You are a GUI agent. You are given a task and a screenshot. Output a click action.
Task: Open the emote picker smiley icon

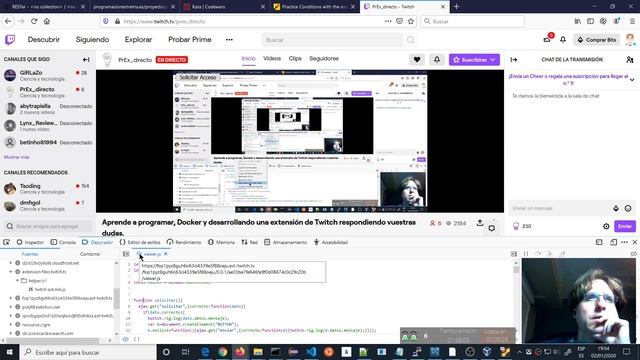[628, 209]
